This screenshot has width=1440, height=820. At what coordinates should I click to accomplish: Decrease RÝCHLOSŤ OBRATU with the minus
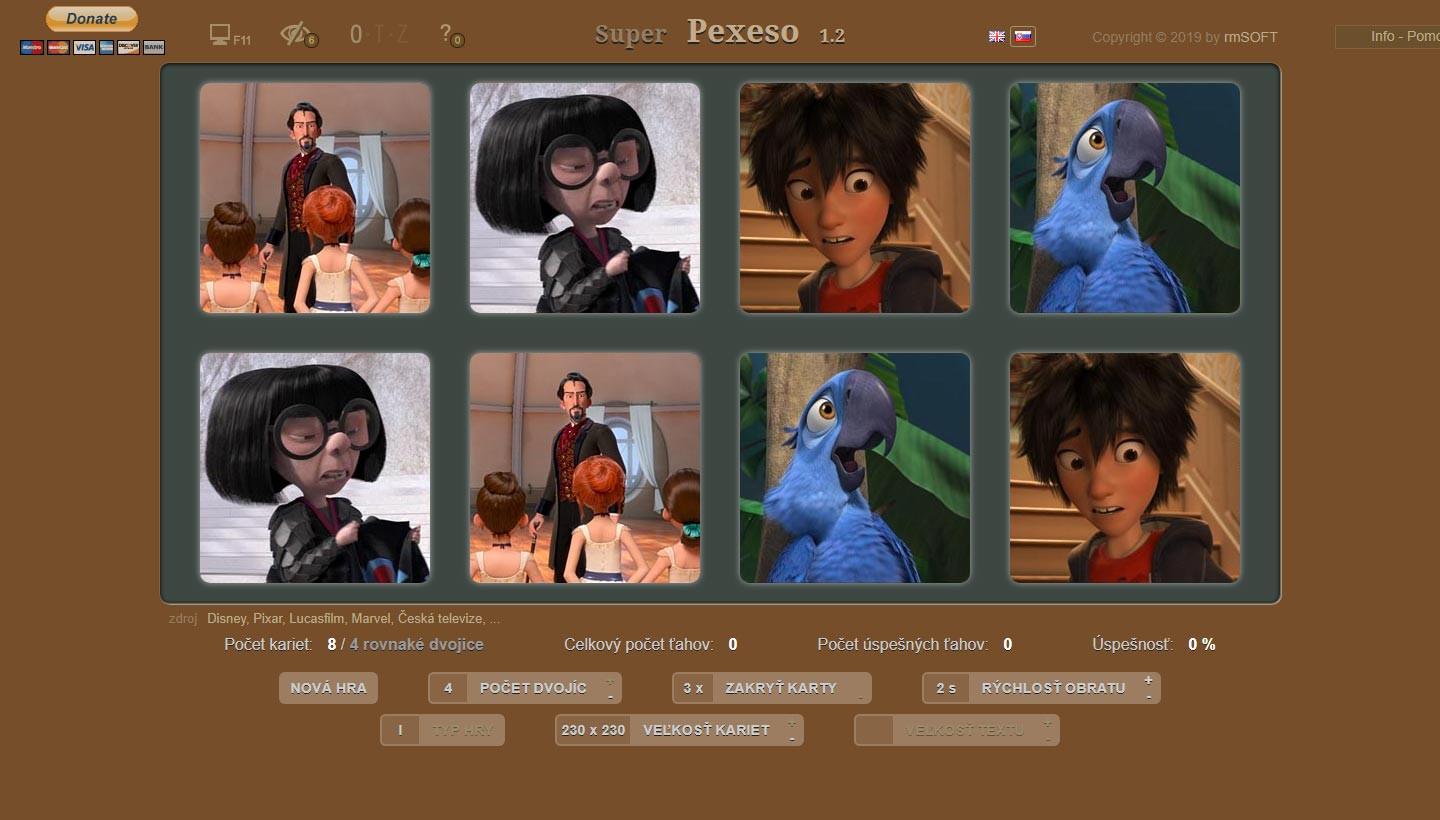pos(1148,696)
